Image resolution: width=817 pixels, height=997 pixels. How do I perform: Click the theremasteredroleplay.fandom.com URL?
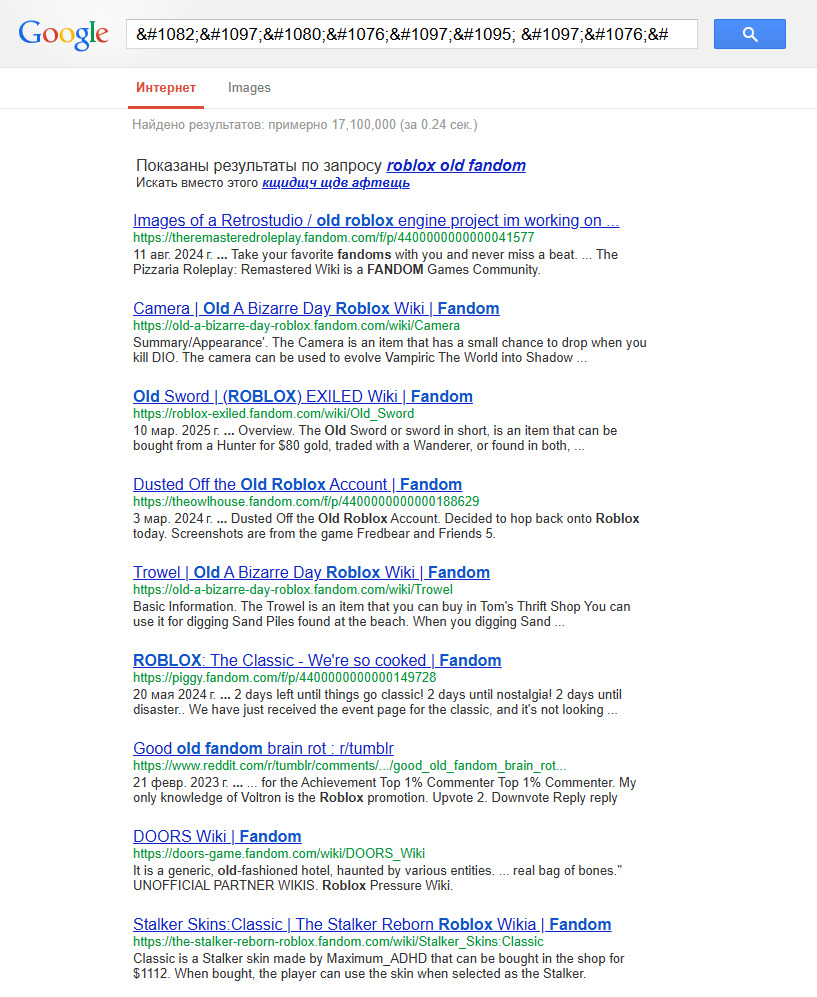(333, 238)
